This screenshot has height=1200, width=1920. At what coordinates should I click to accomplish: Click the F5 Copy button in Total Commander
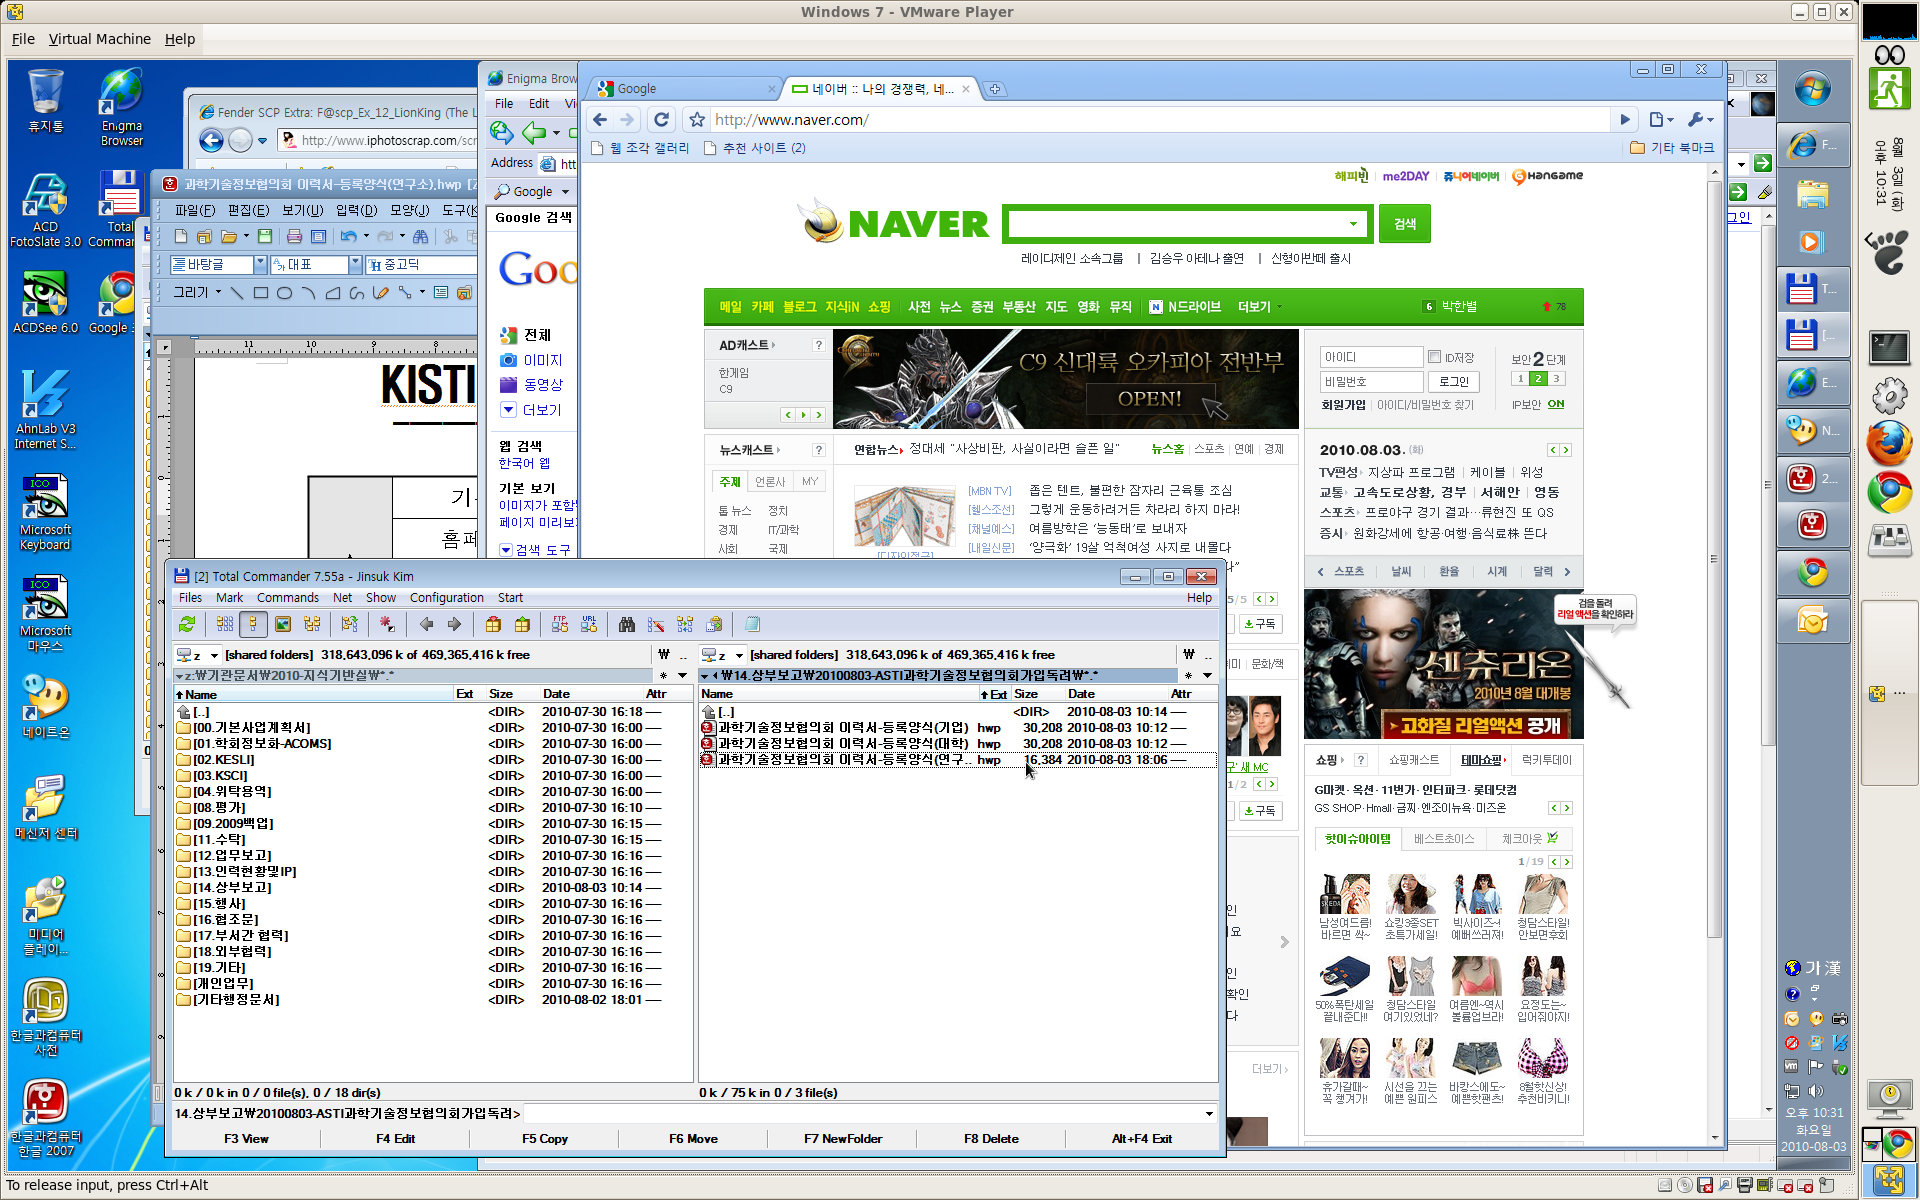[x=545, y=1139]
